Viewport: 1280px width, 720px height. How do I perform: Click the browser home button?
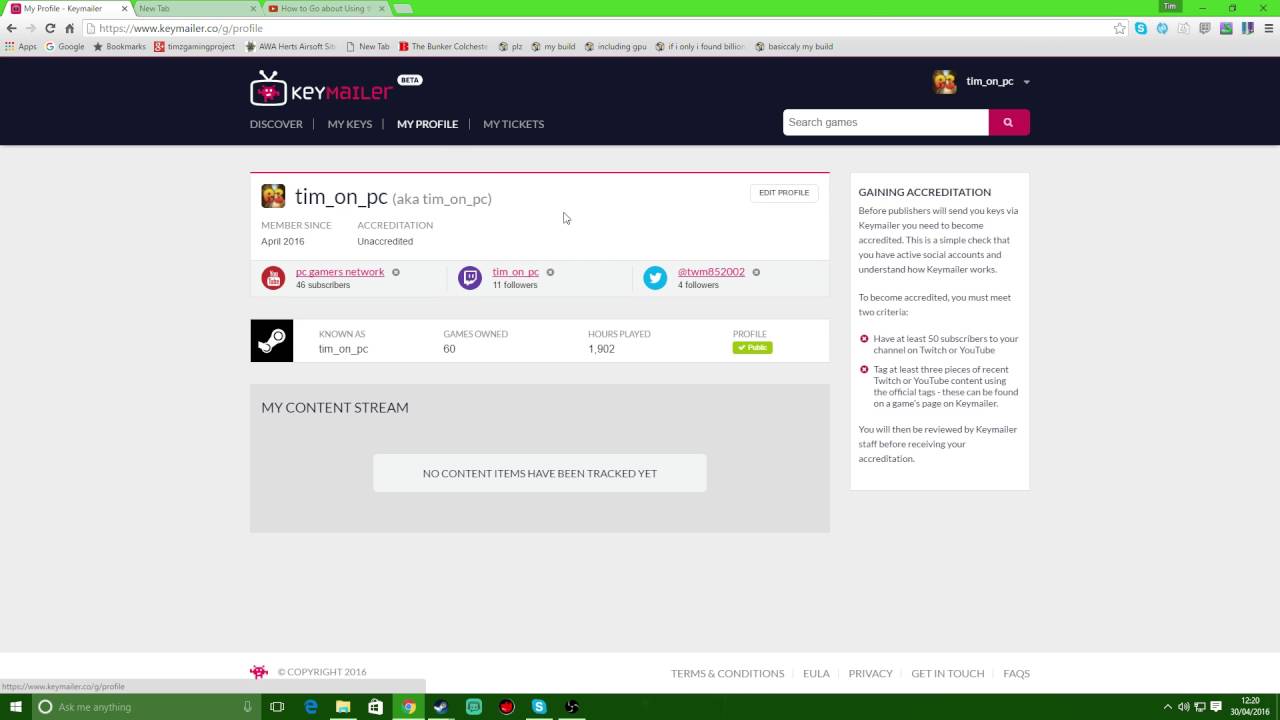69,28
